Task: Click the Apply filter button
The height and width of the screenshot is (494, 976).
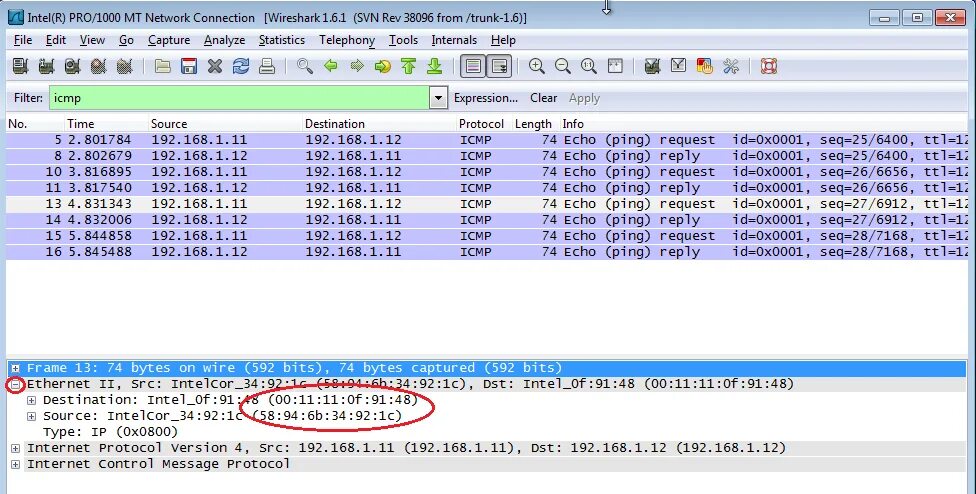Action: click(584, 98)
